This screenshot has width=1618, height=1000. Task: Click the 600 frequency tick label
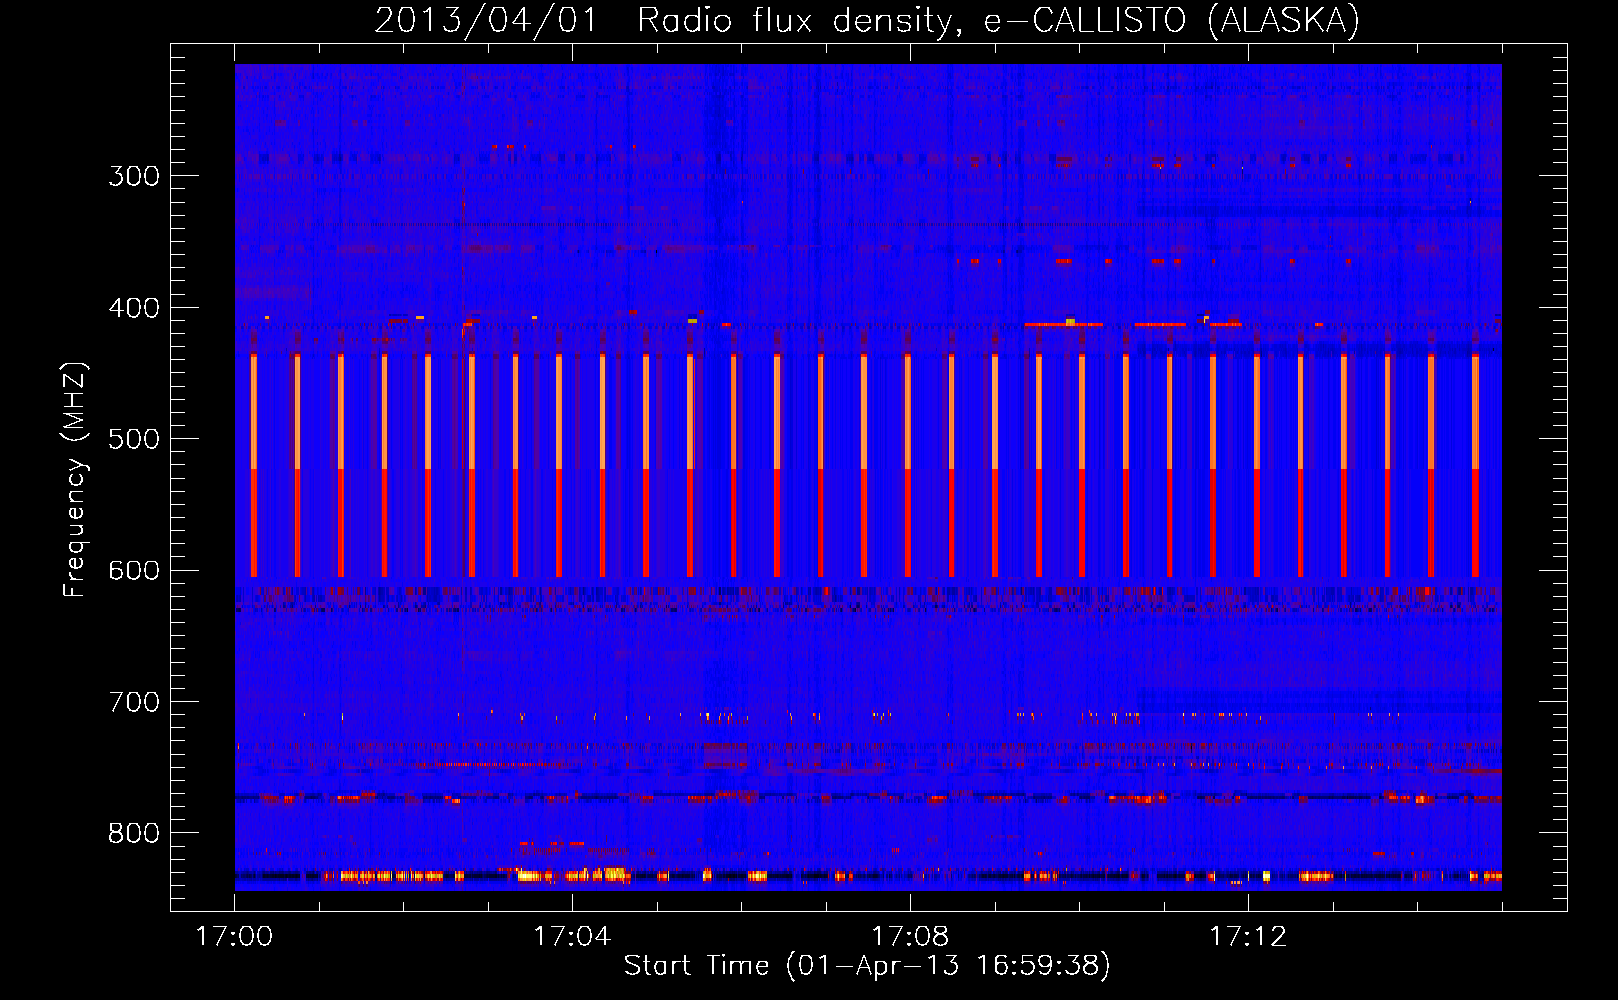click(134, 570)
